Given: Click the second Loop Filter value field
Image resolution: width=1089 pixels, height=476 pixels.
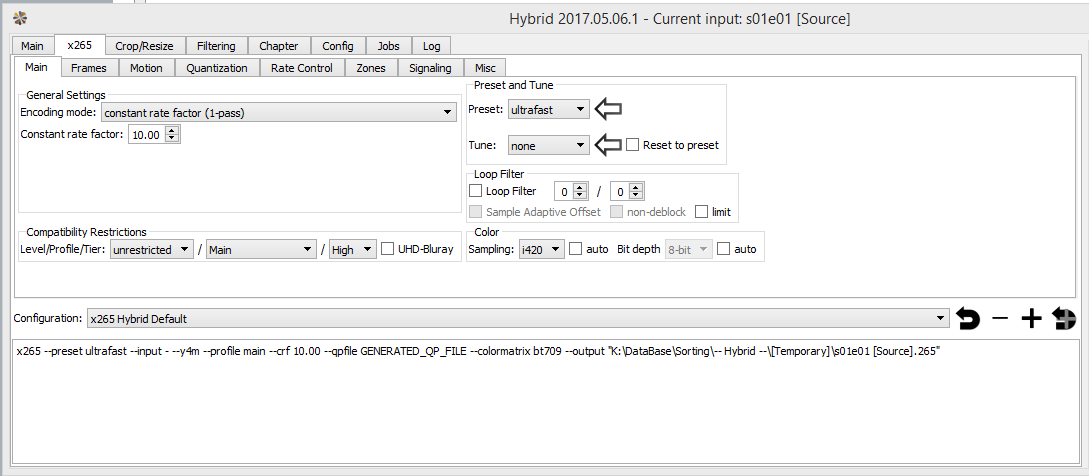Looking at the screenshot, I should tap(622, 190).
